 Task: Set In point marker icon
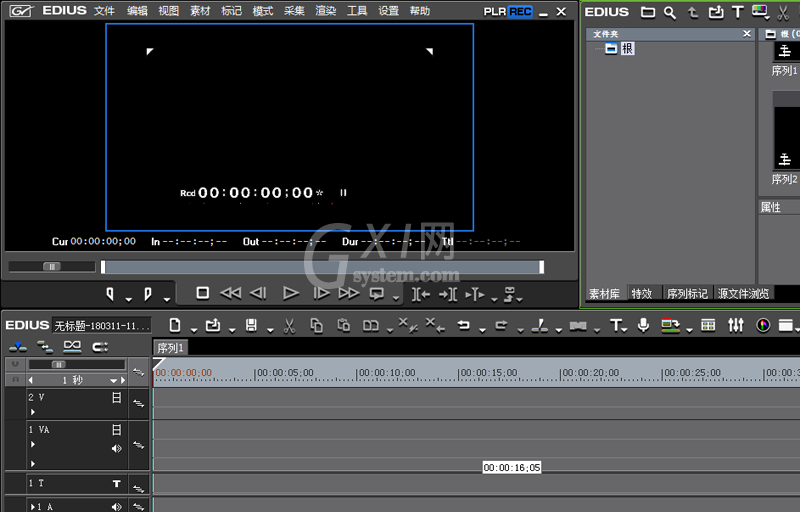coord(110,294)
